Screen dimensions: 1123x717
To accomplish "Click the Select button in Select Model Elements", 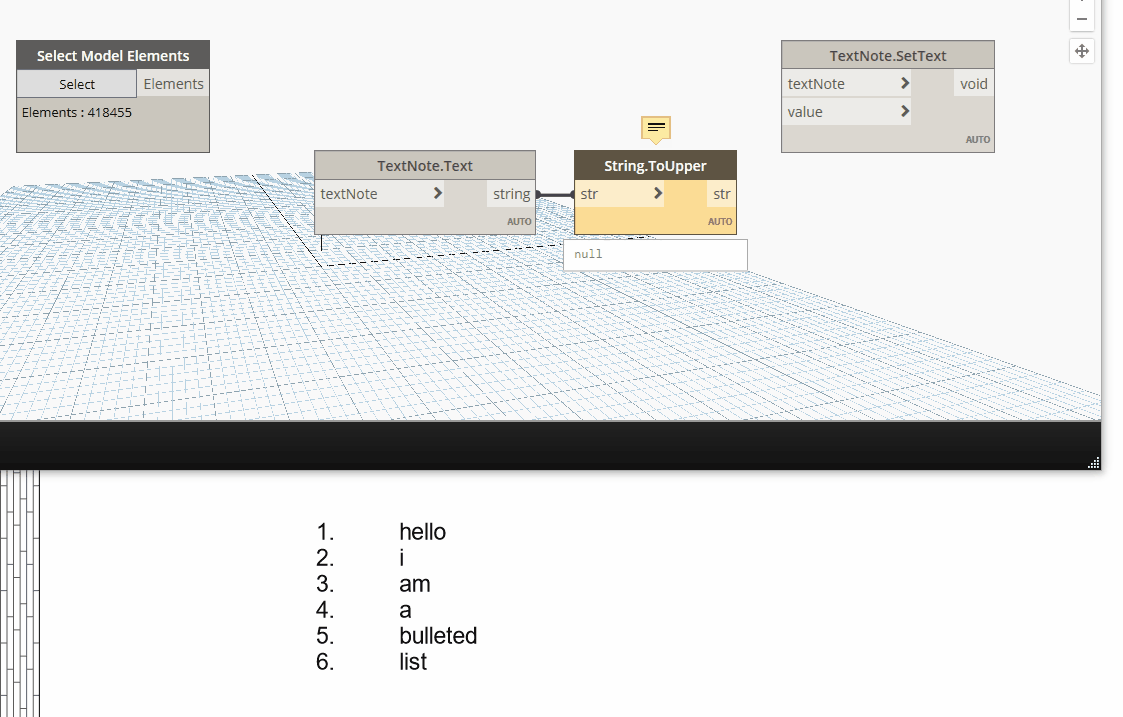I will tap(77, 84).
